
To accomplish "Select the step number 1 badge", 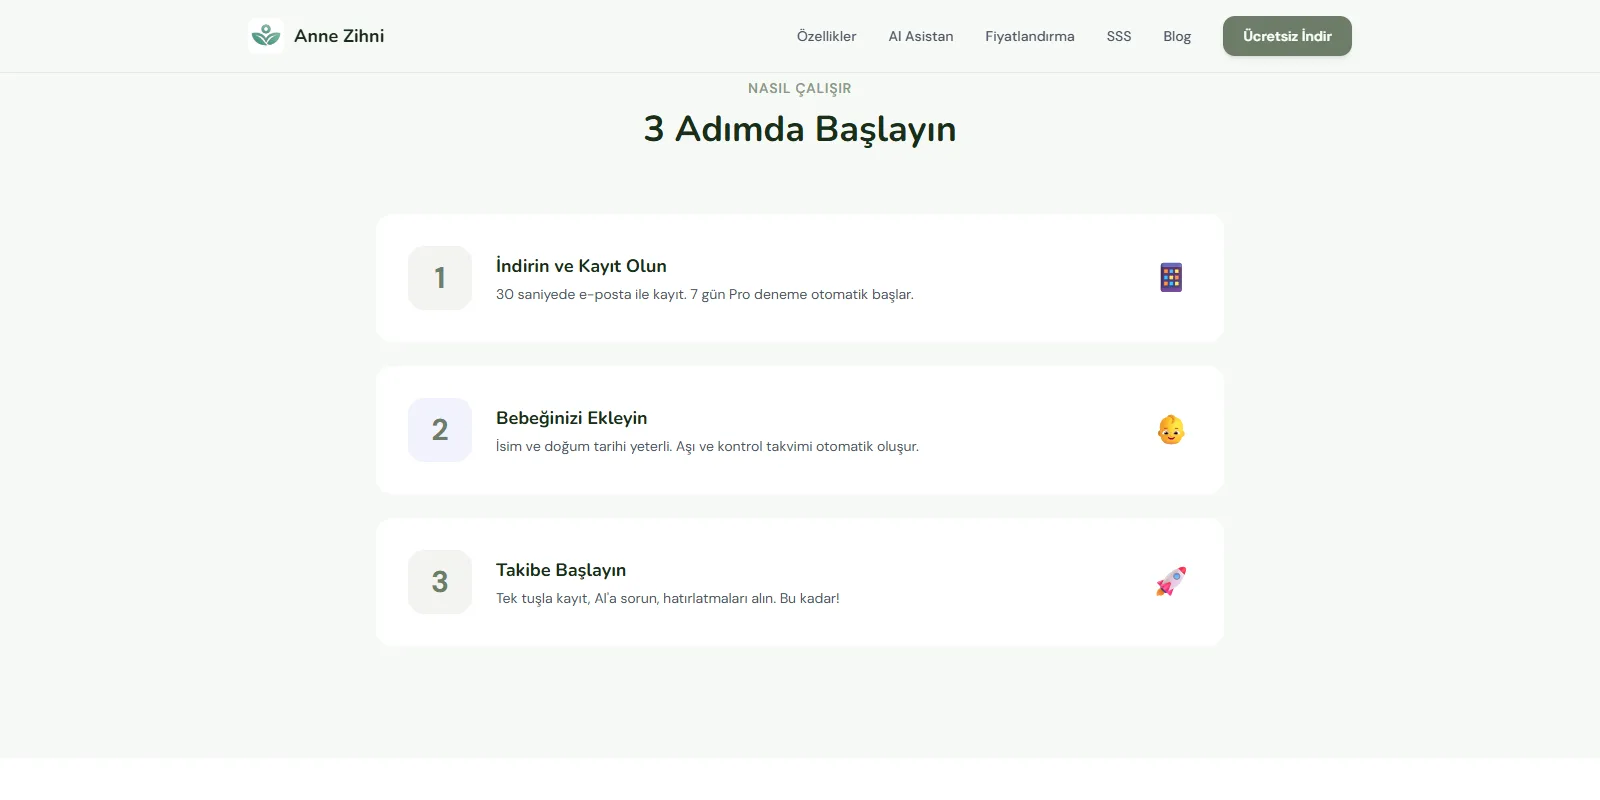I will tap(440, 278).
